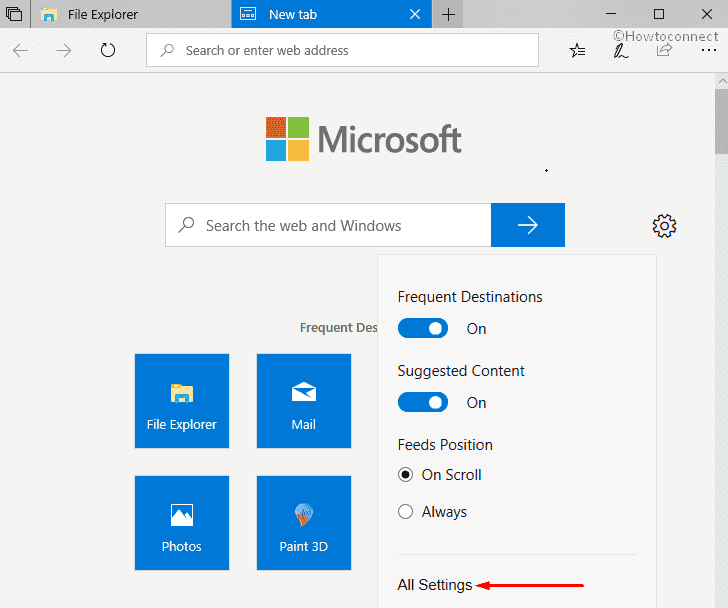Screen dimensions: 728x608
Task: Click the Feeds Position label
Action: click(445, 445)
